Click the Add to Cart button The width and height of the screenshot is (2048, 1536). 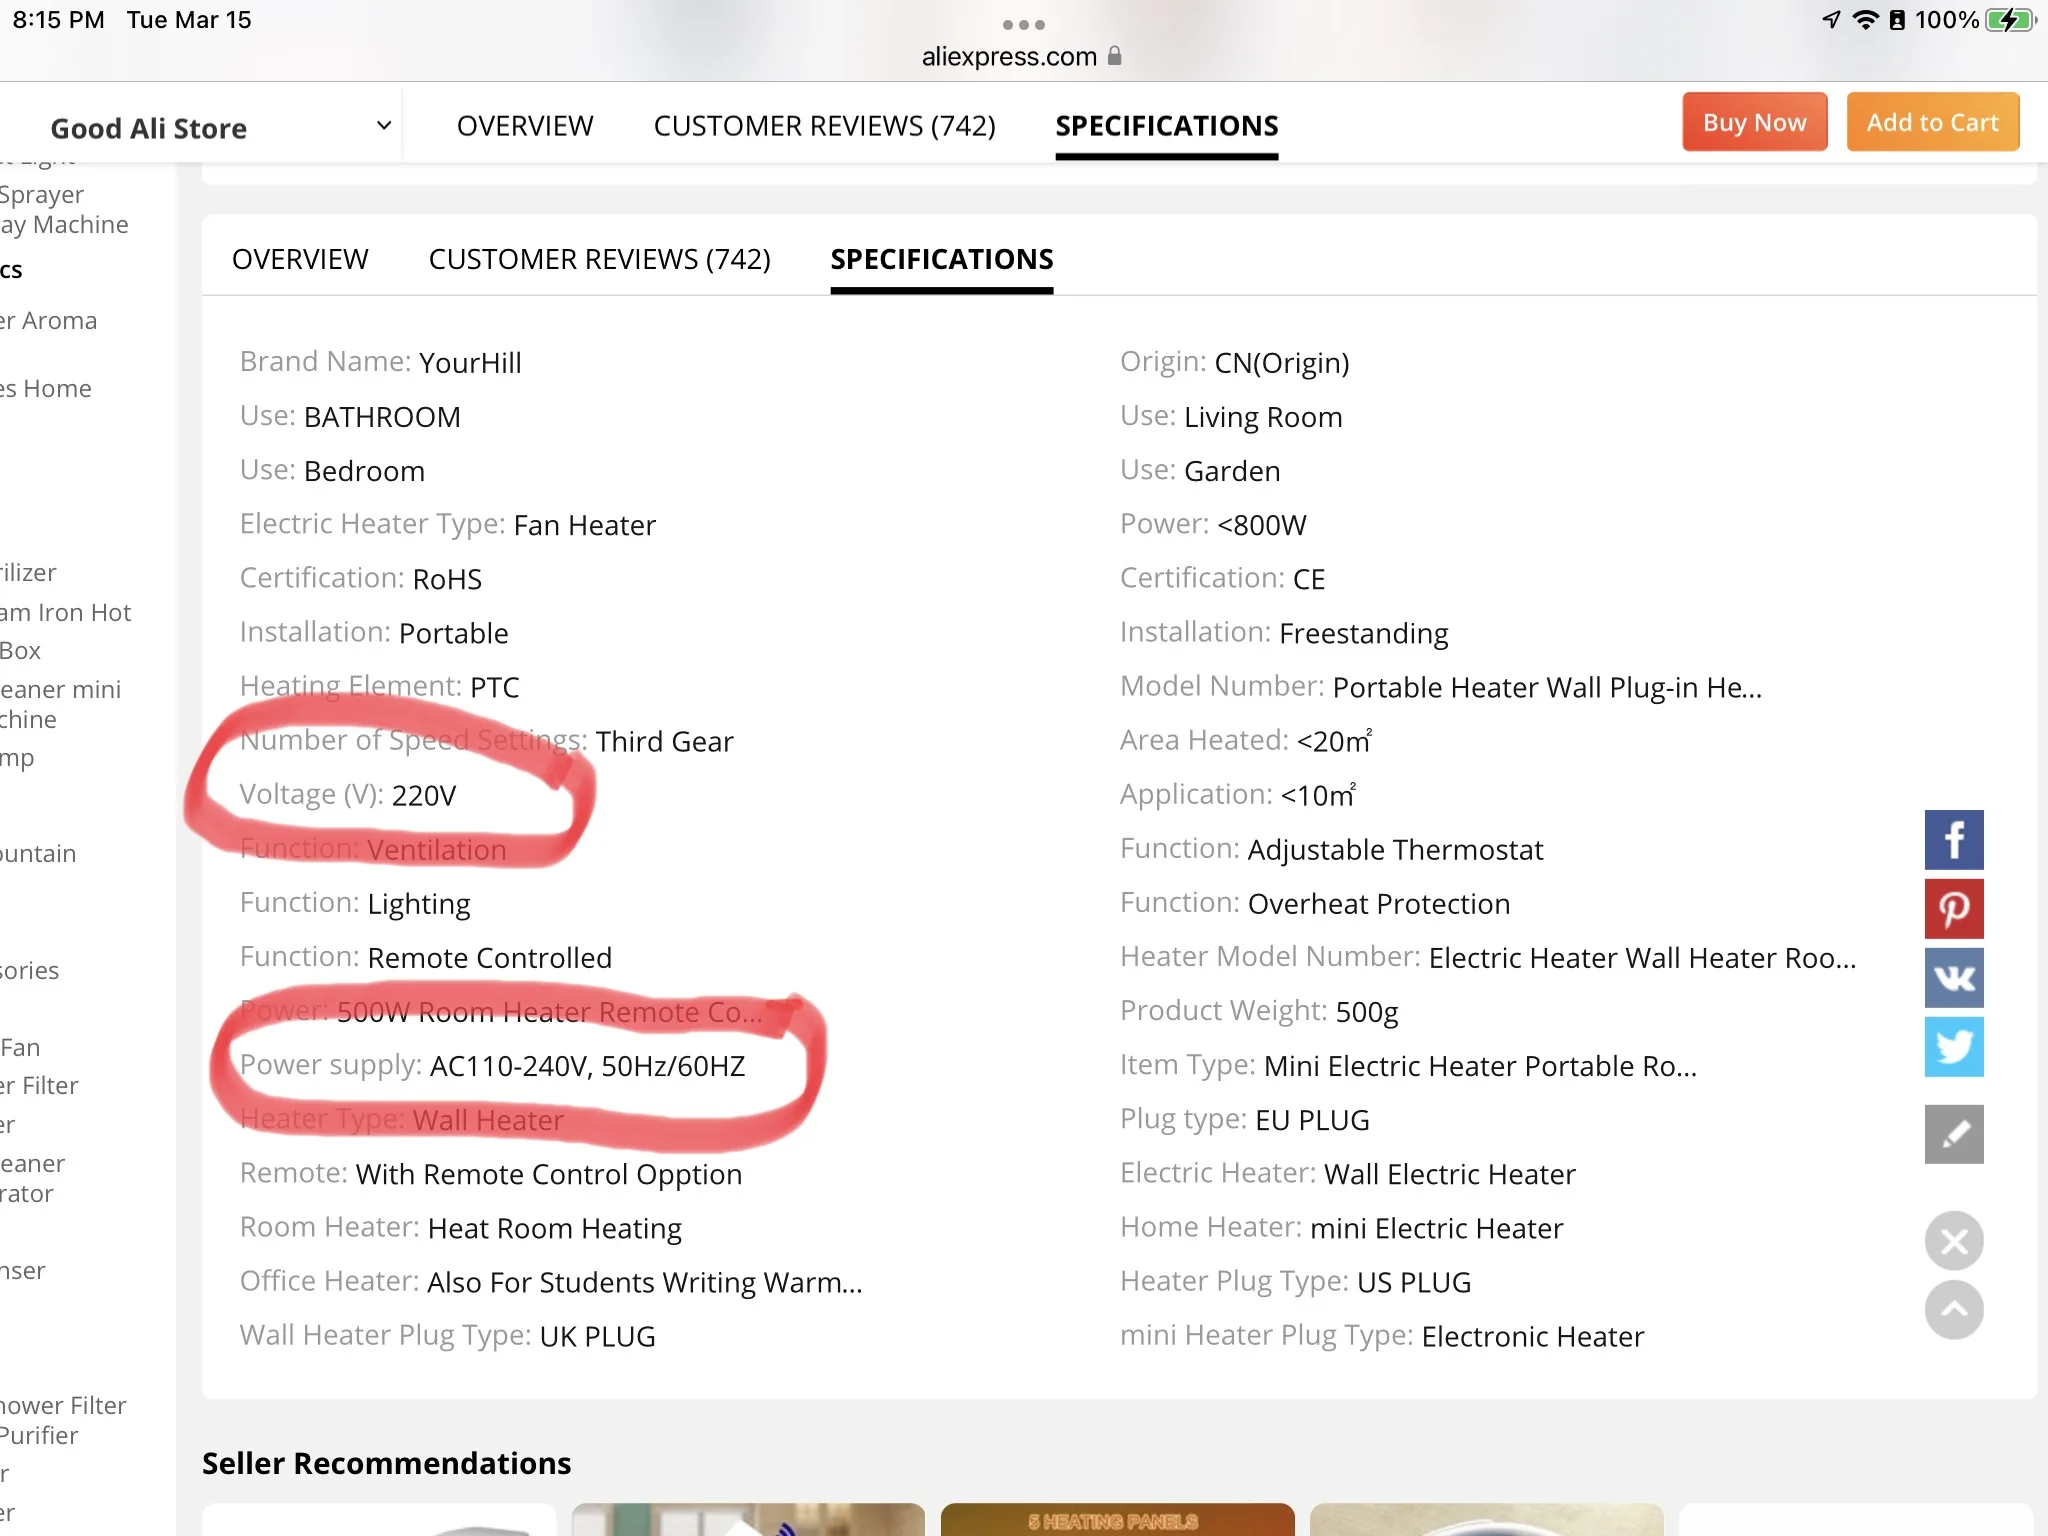[x=1932, y=122]
